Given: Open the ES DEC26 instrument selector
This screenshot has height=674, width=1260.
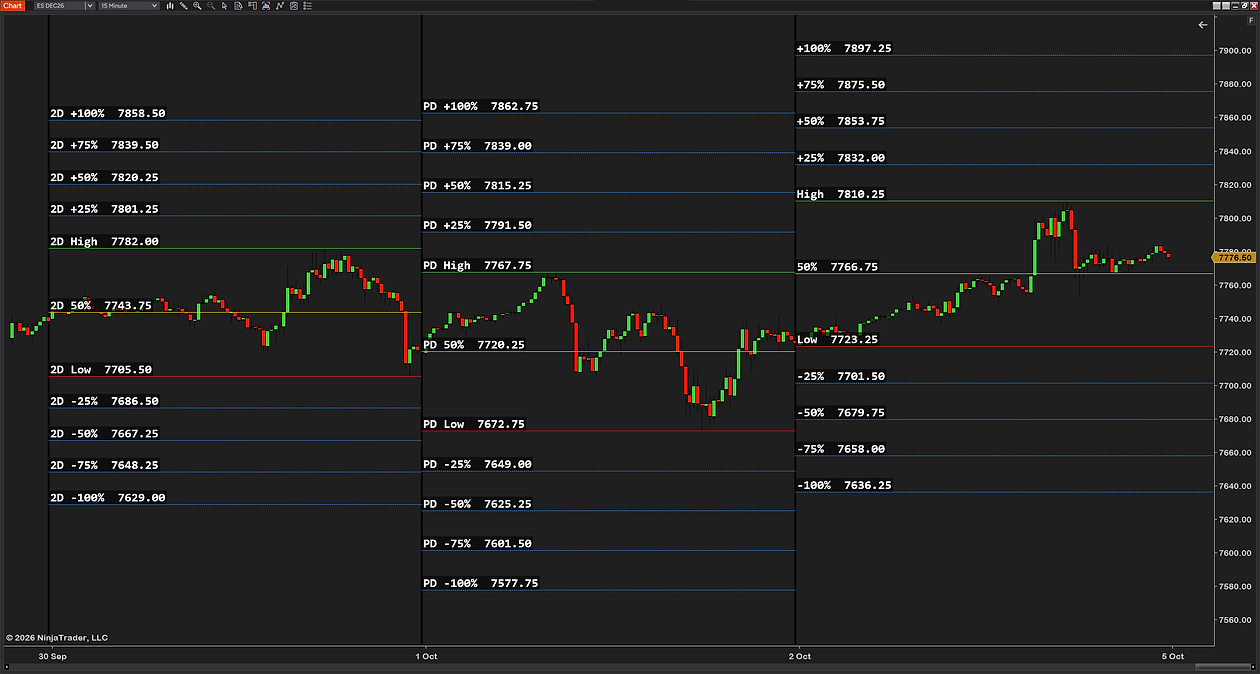Looking at the screenshot, I should (x=64, y=6).
